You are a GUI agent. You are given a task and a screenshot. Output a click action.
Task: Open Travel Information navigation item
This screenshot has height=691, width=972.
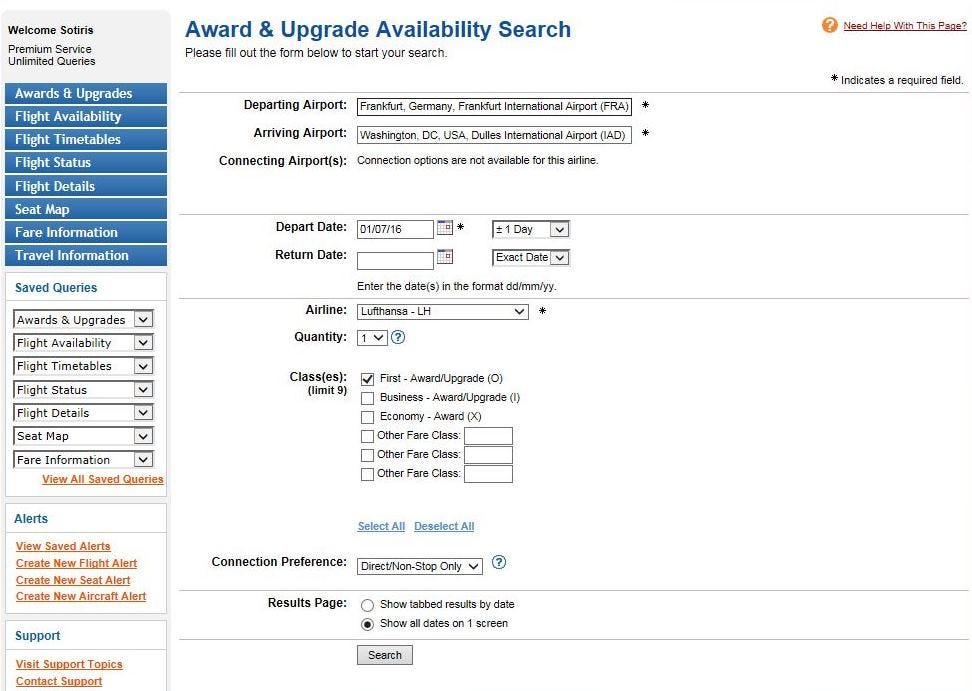[86, 255]
